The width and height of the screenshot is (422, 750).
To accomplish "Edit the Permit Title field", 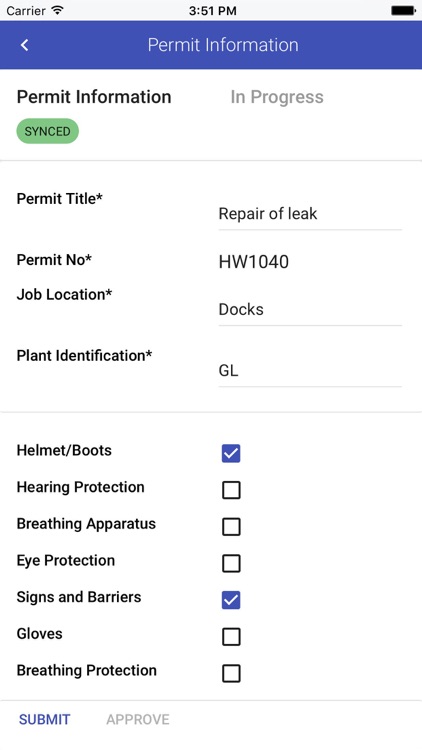I will 310,214.
